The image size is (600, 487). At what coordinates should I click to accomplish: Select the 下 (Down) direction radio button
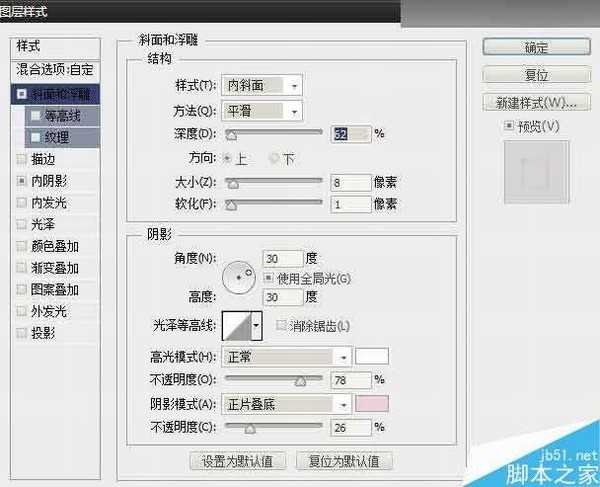pyautogui.click(x=273, y=158)
